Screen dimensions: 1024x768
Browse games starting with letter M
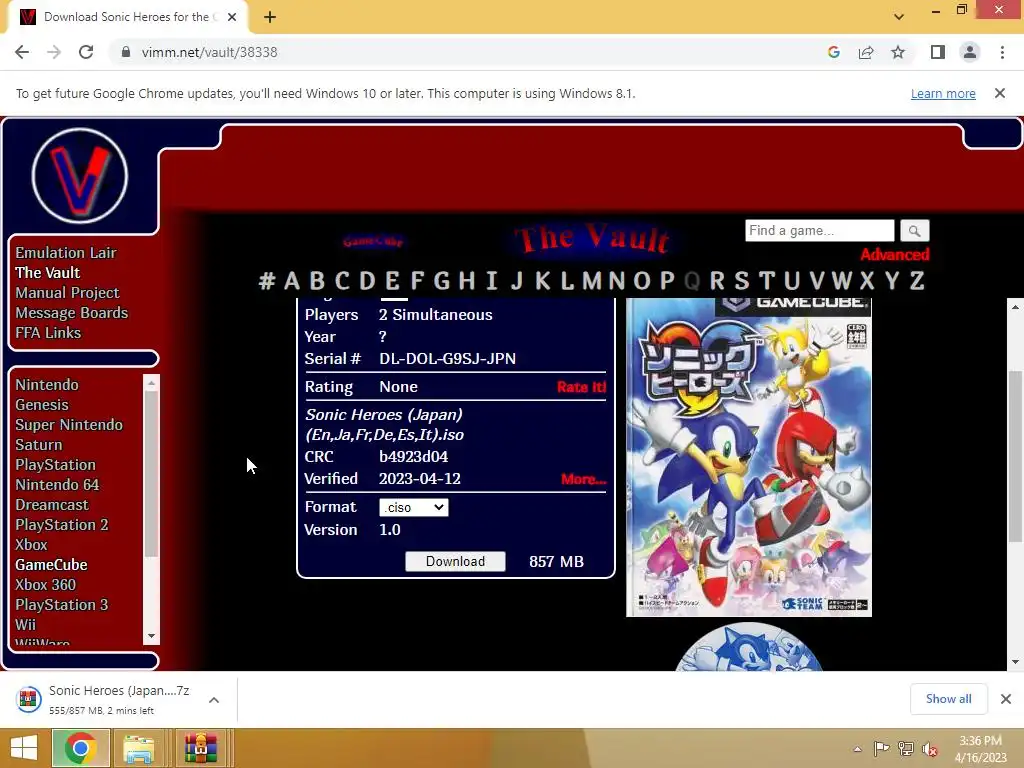(592, 281)
